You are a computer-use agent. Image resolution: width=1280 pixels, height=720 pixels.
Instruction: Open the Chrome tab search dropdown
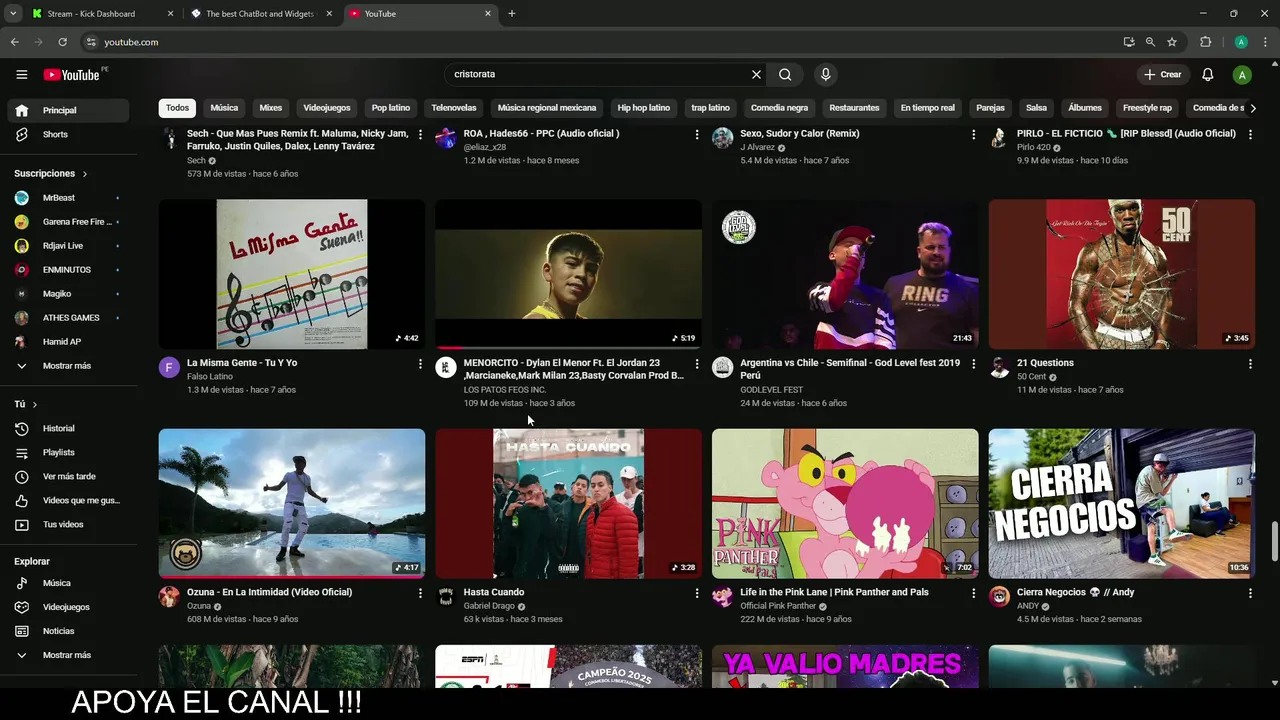click(x=13, y=13)
